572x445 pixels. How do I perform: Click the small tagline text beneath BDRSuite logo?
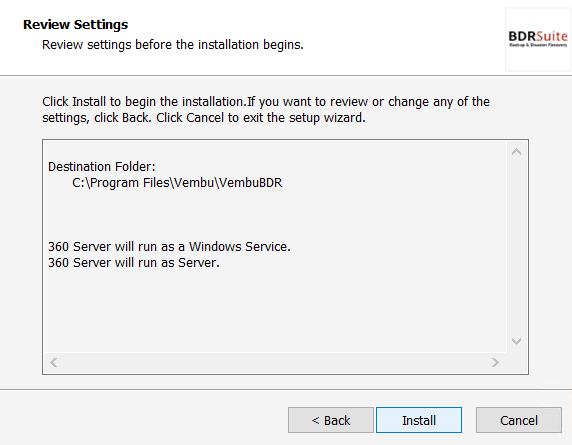(538, 45)
